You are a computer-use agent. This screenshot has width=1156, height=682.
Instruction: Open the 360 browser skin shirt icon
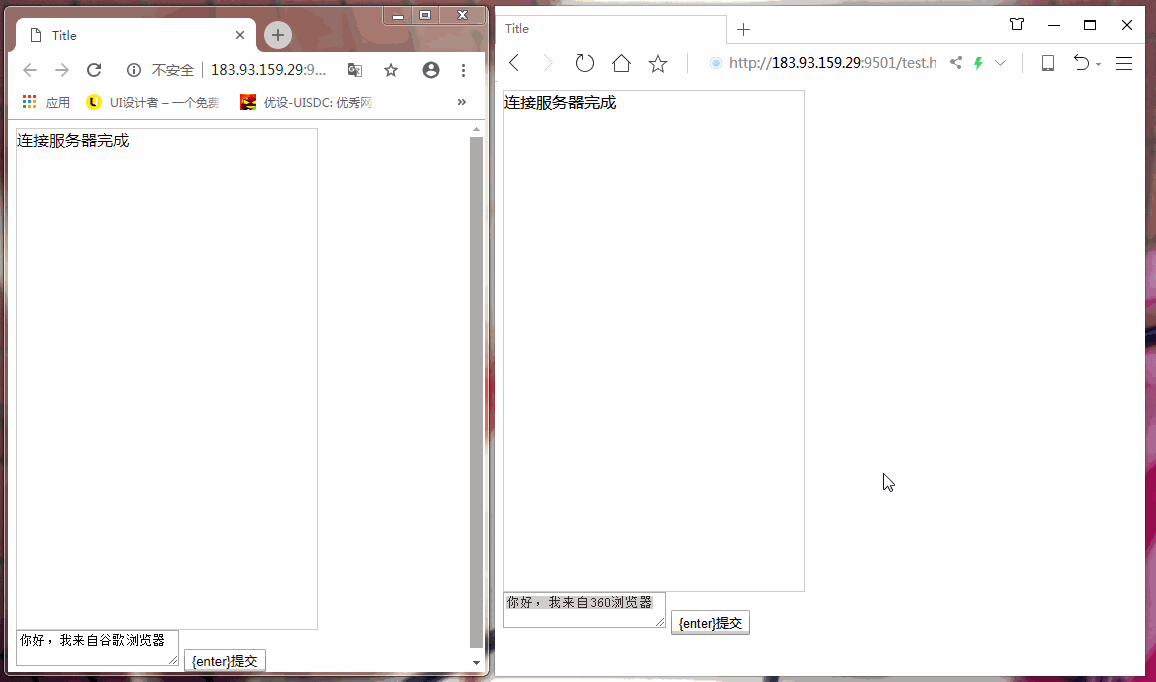[x=1017, y=25]
